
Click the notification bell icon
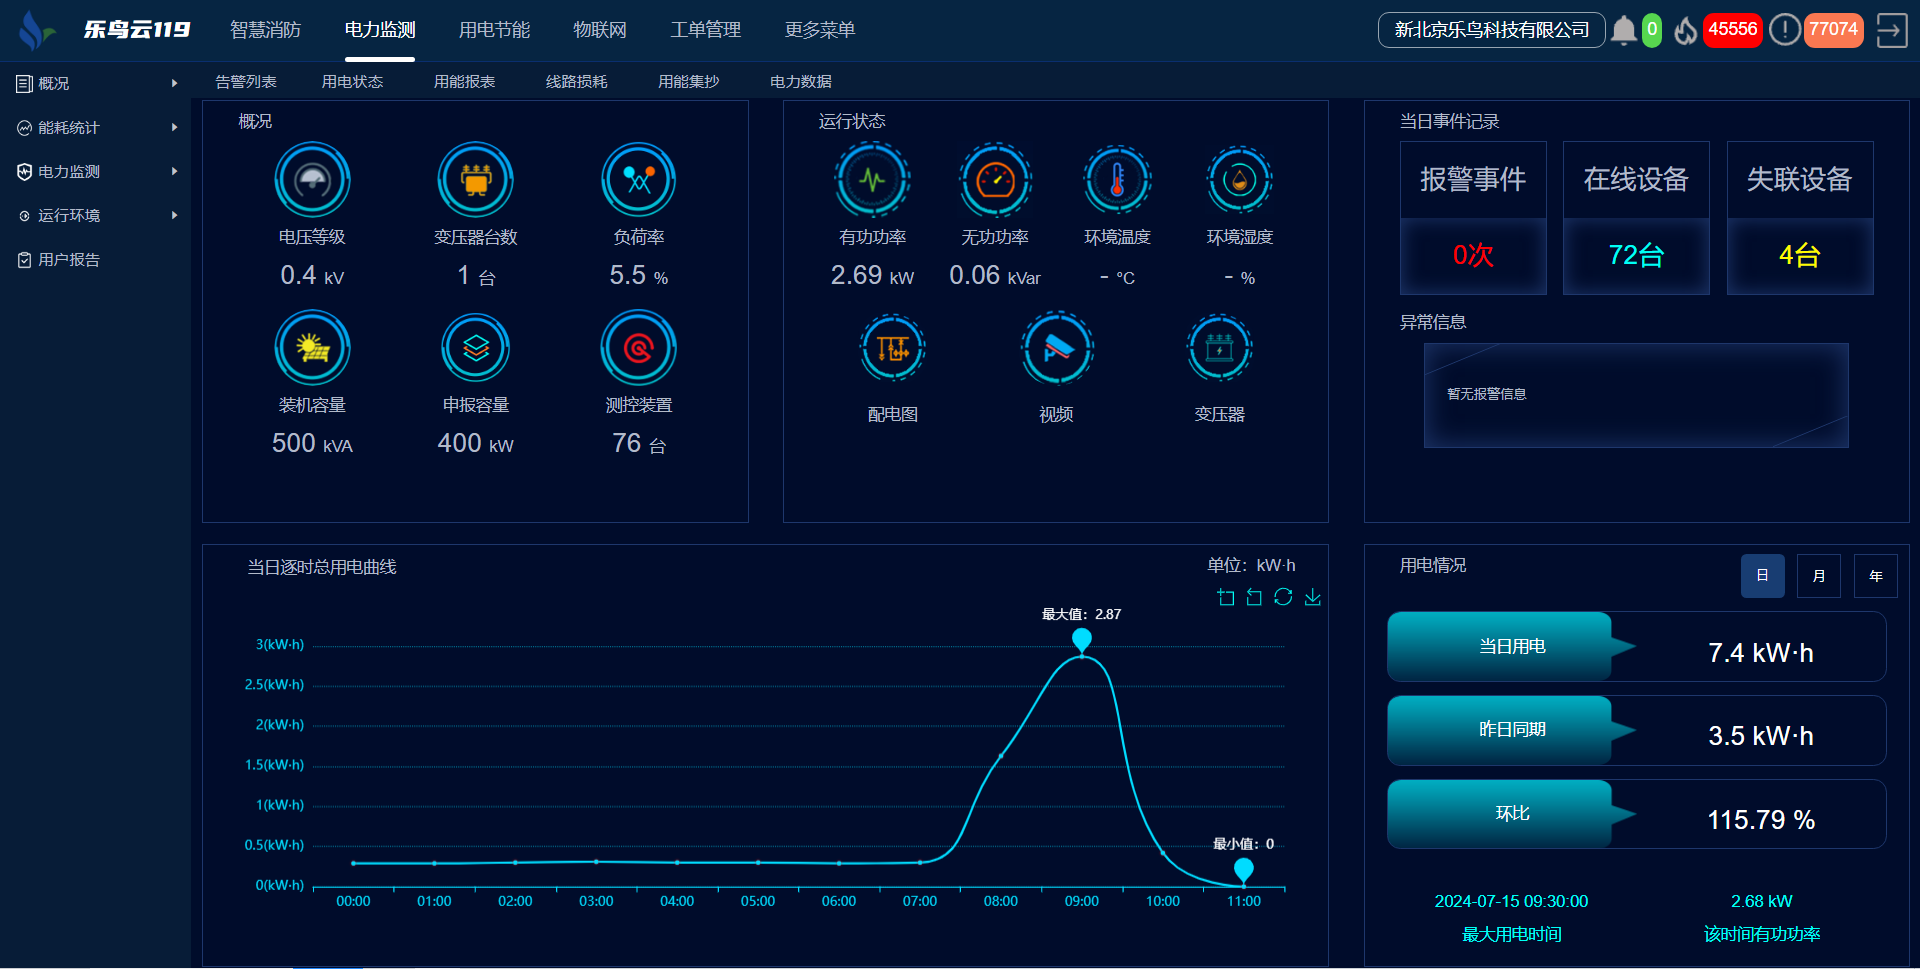1624,30
